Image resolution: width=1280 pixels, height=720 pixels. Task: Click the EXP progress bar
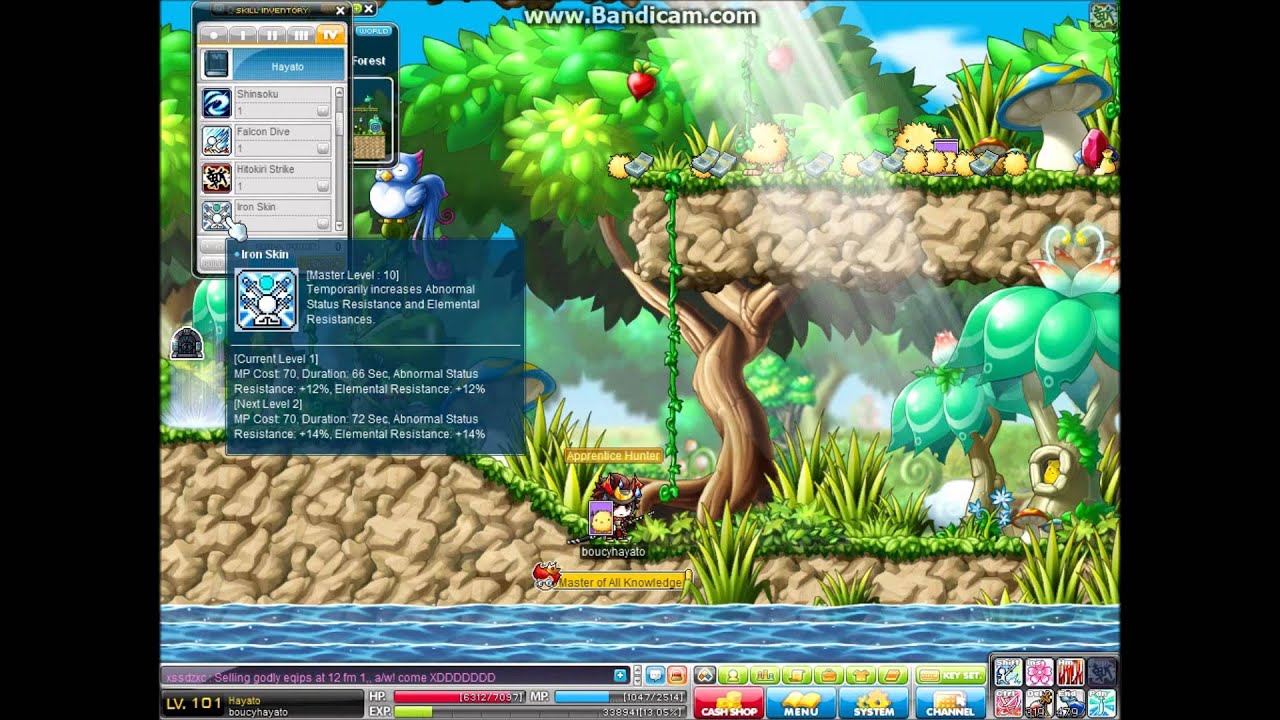click(x=540, y=712)
